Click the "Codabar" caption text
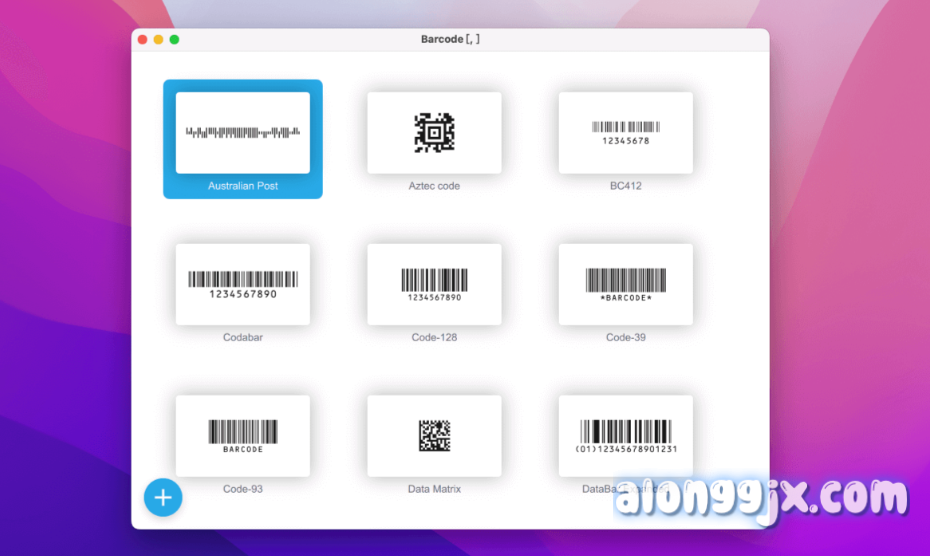Image resolution: width=930 pixels, height=556 pixels. (242, 338)
